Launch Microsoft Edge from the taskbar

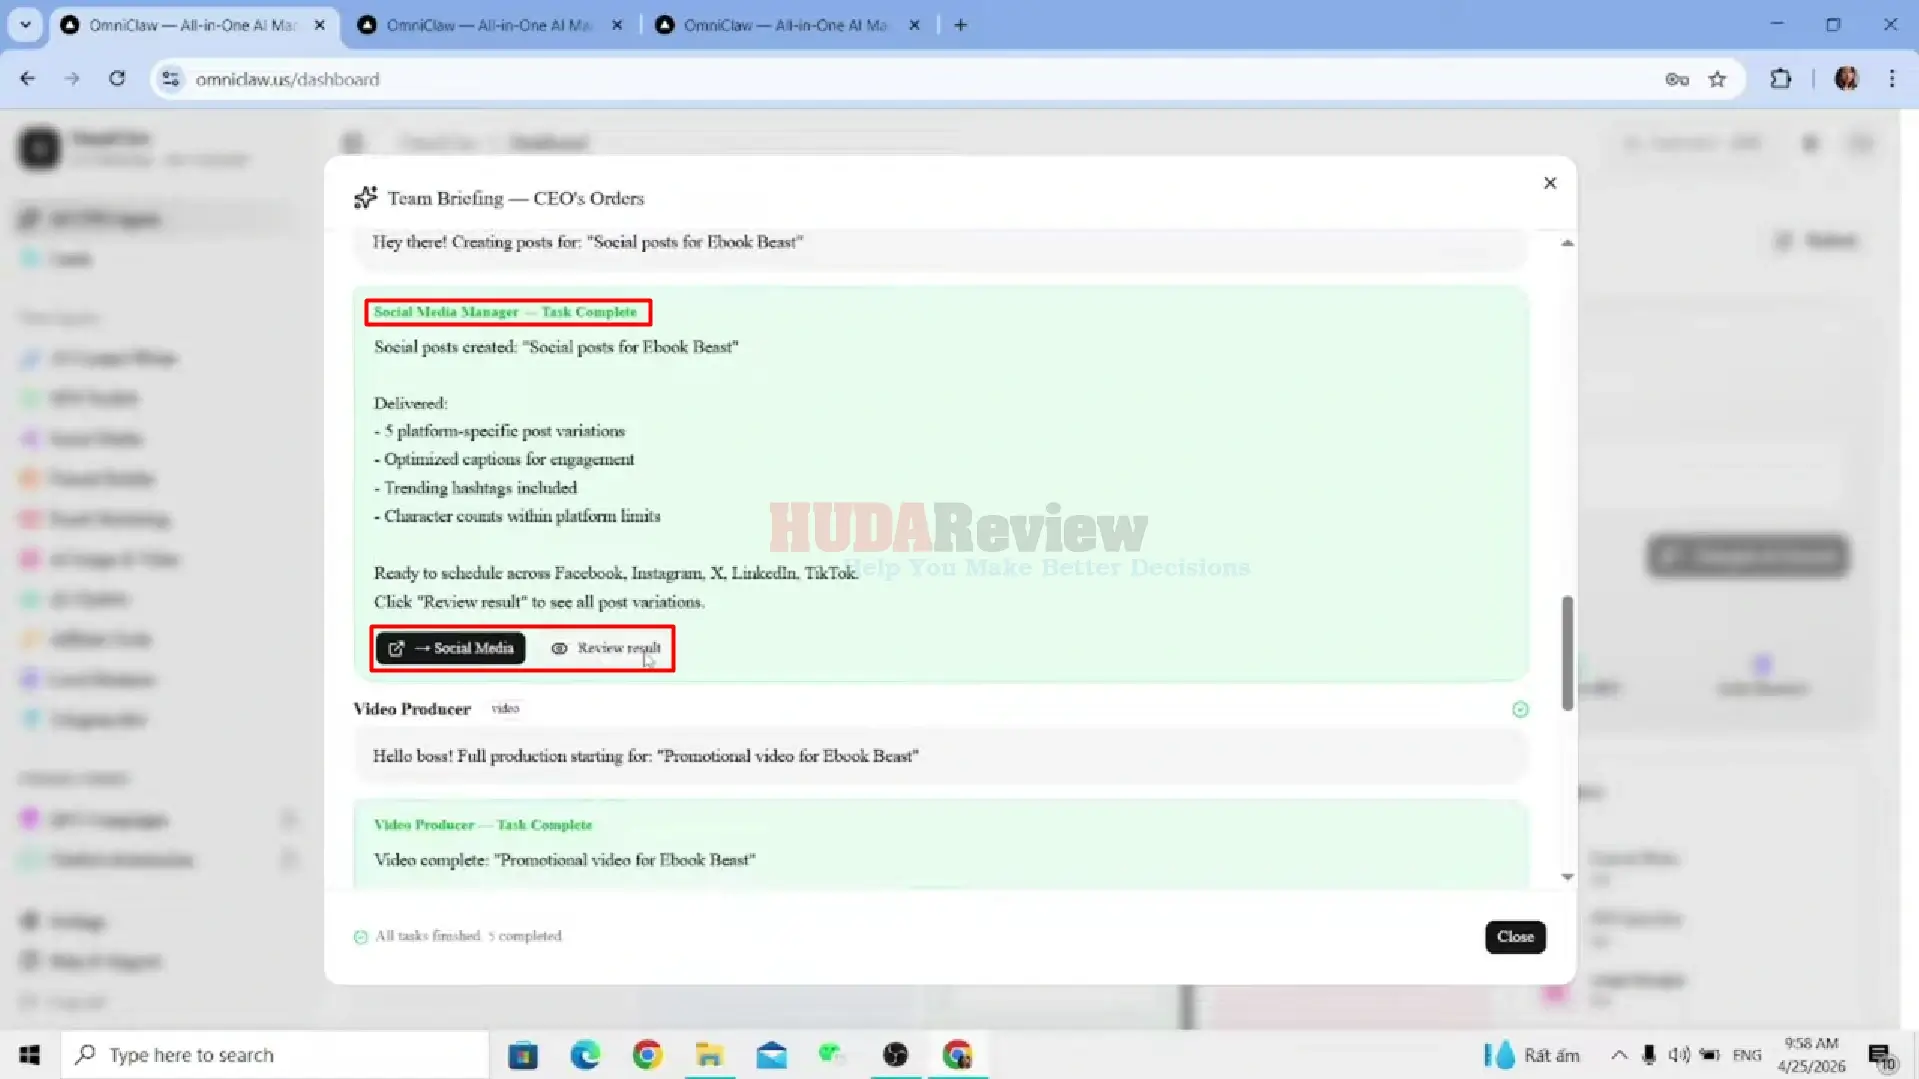point(585,1055)
